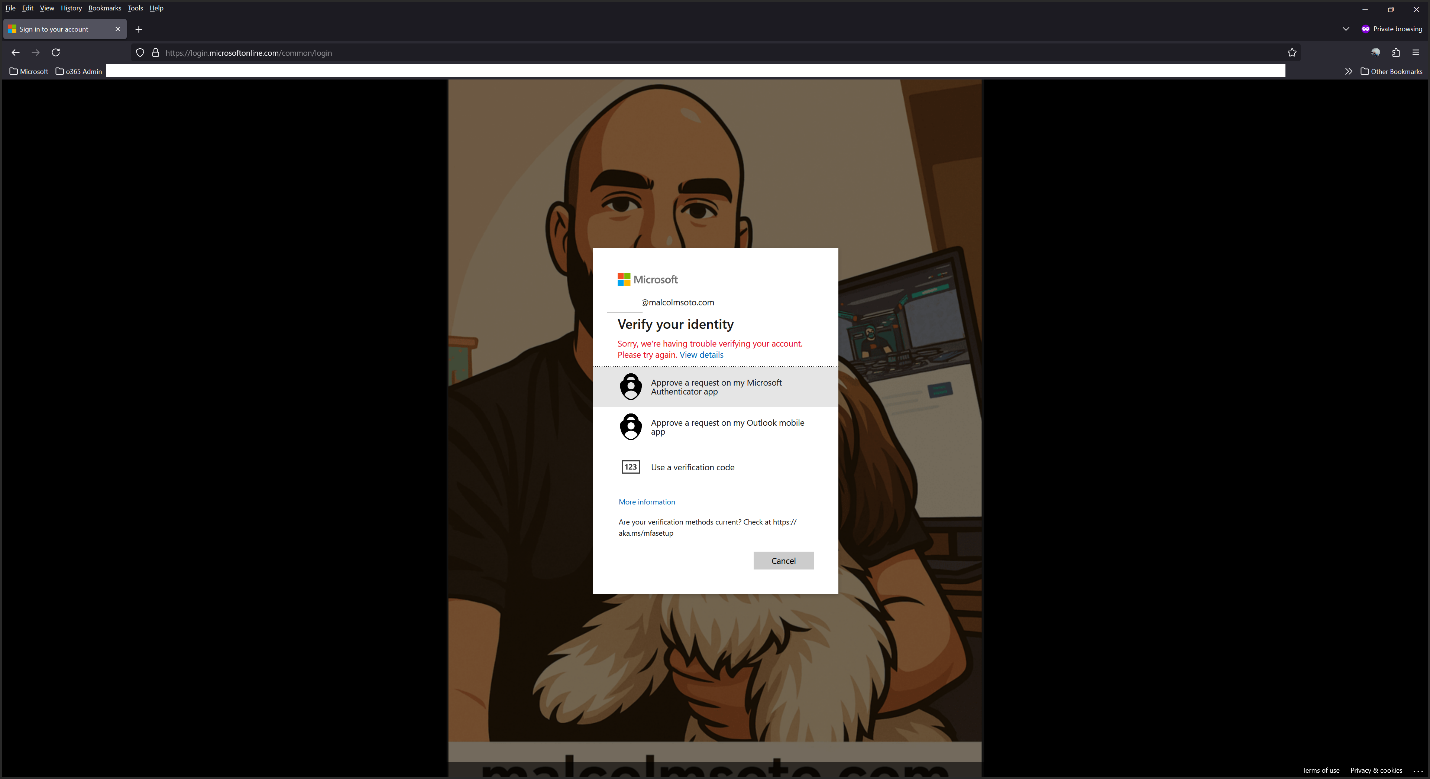This screenshot has height=779, width=1430.
Task: Click the padlock site security icon
Action: point(156,52)
